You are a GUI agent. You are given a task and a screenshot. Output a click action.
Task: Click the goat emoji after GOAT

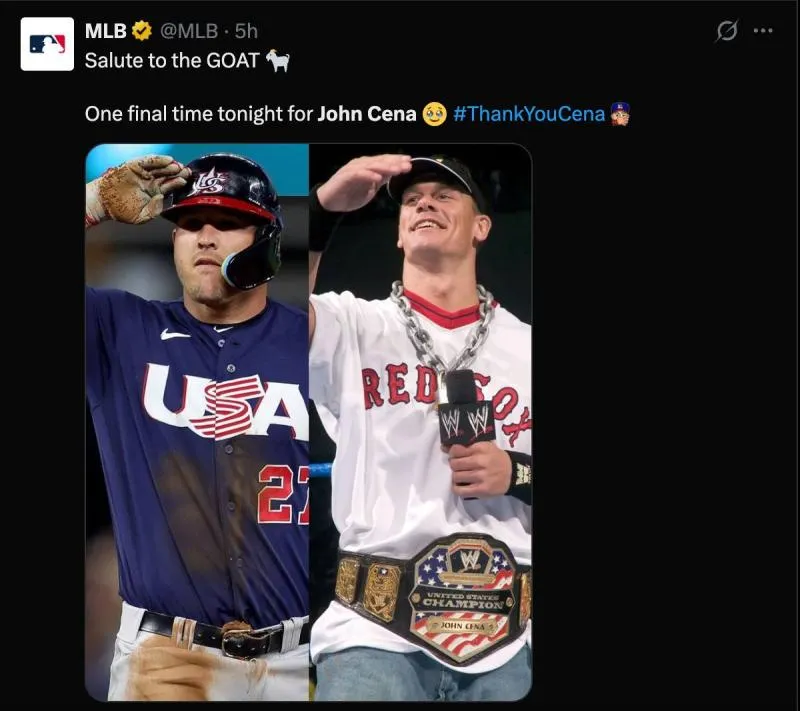[279, 61]
